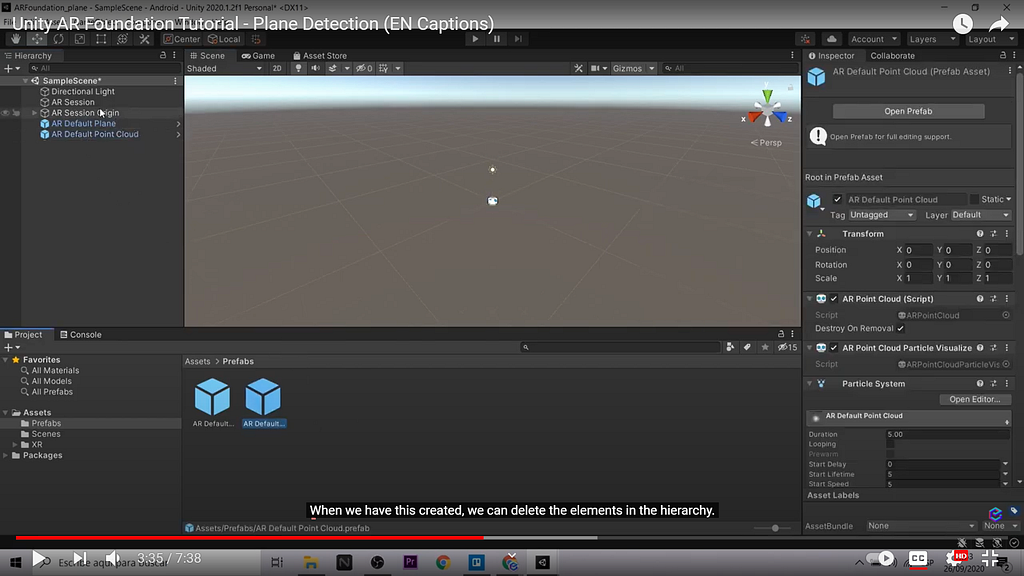Collapse the Transform component
The width and height of the screenshot is (1024, 576).
[810, 234]
